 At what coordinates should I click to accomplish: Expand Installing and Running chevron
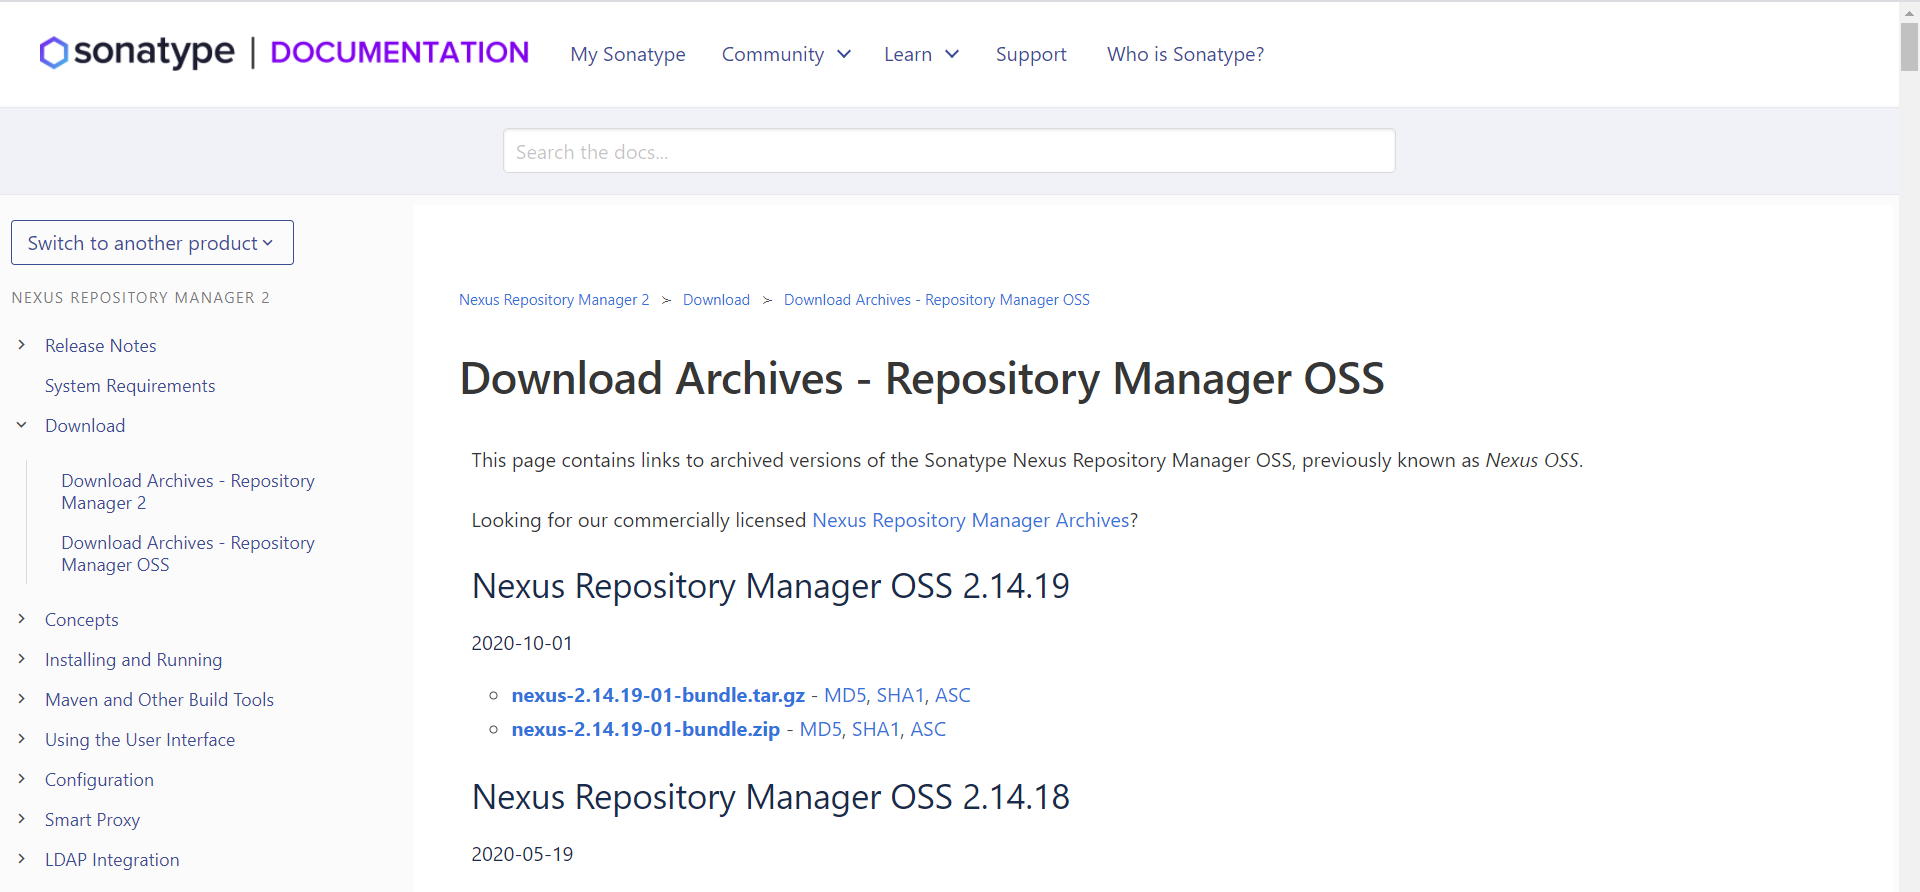pyautogui.click(x=21, y=659)
